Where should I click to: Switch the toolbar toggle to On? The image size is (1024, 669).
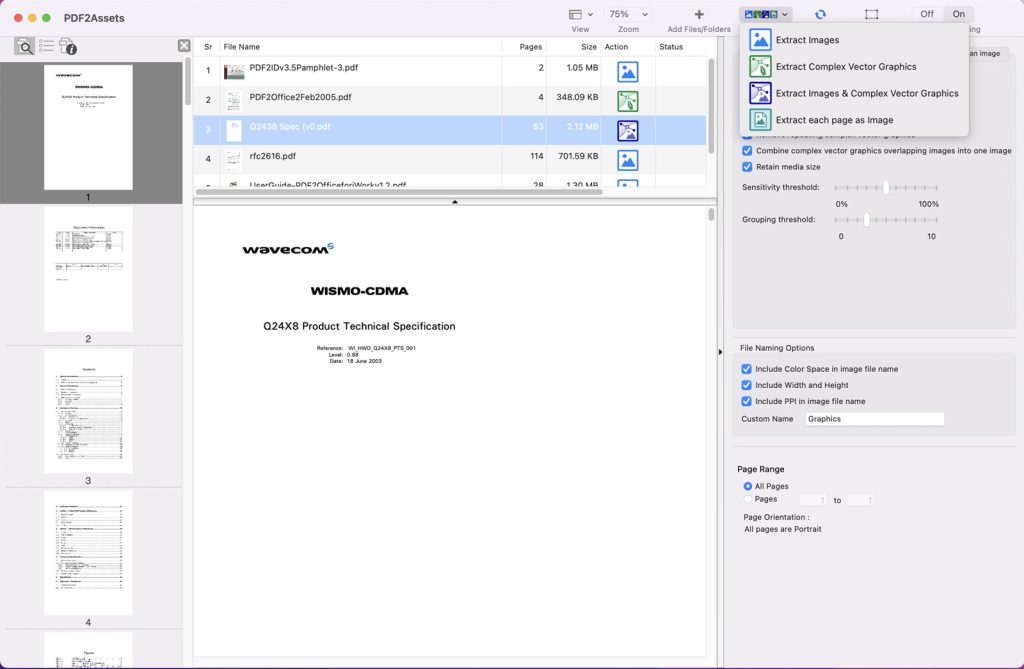click(x=958, y=14)
